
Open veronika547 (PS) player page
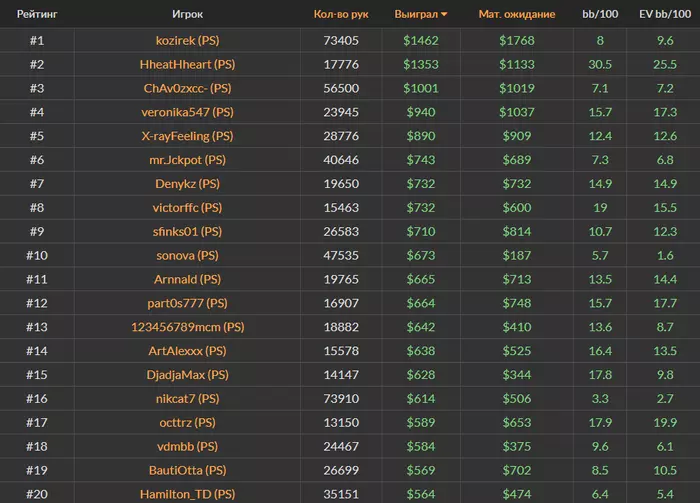[x=188, y=113]
